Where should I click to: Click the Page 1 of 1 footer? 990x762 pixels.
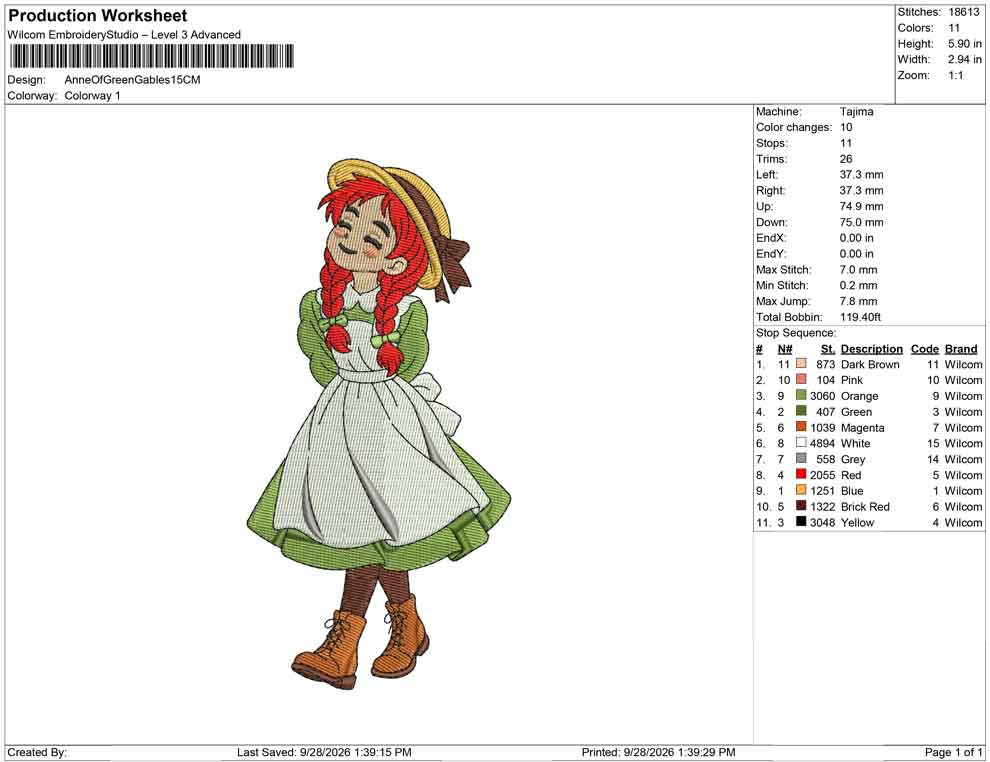point(953,752)
